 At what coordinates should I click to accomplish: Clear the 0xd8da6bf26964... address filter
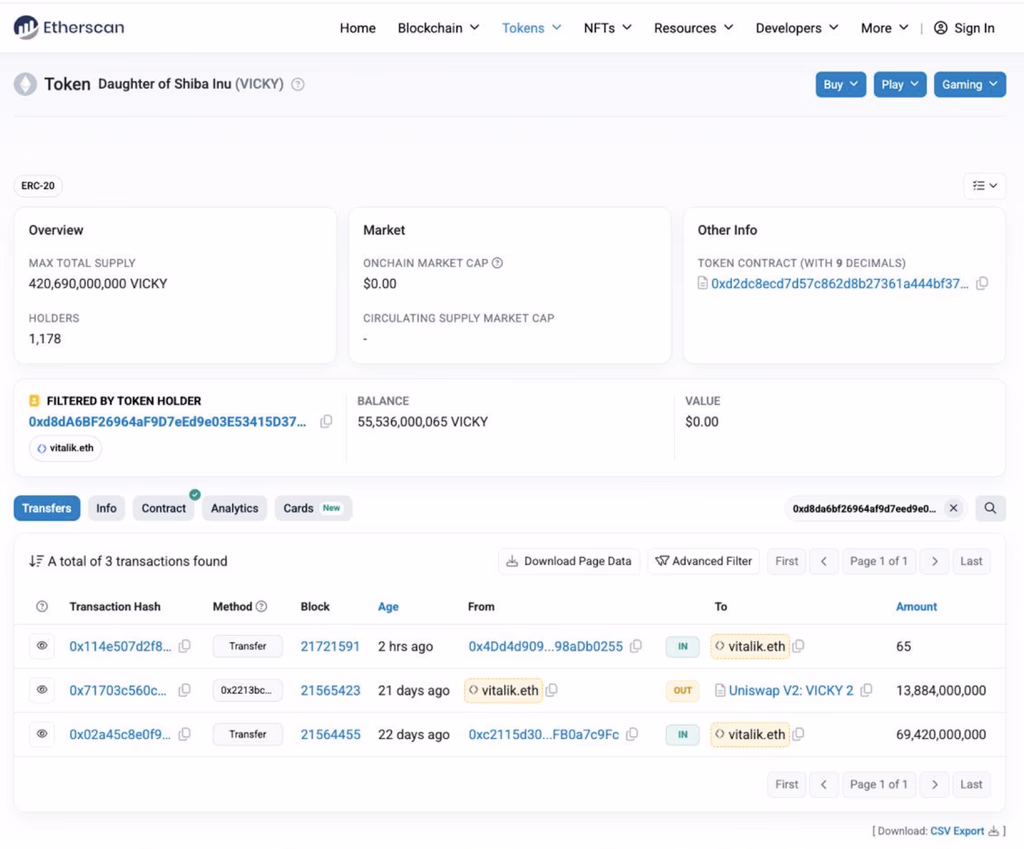click(x=953, y=508)
